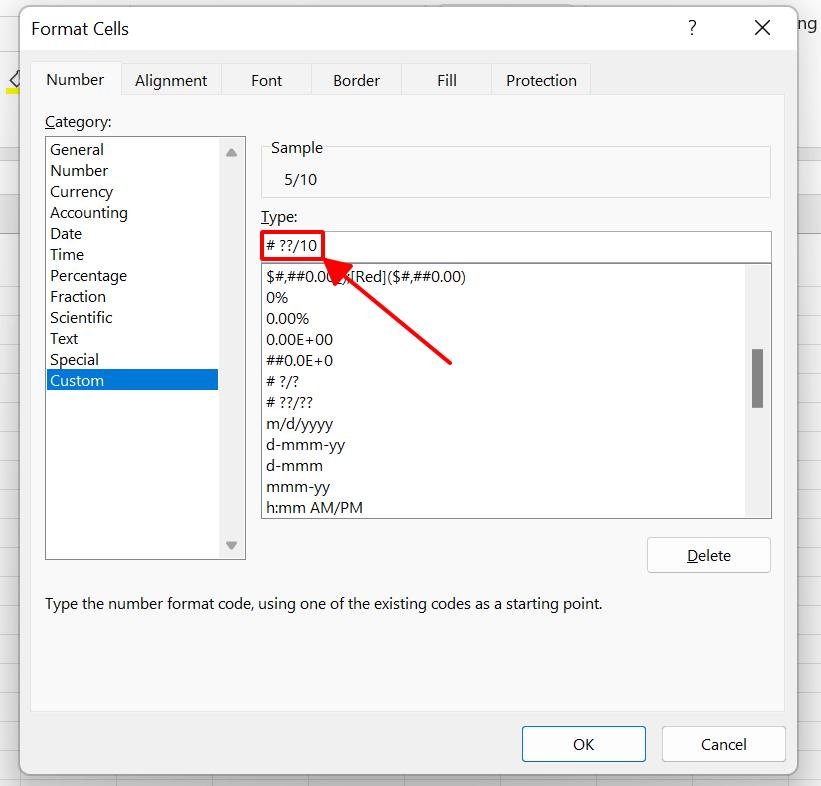This screenshot has width=821, height=786.
Task: Select the mmm-yy format code
Action: pos(503,486)
